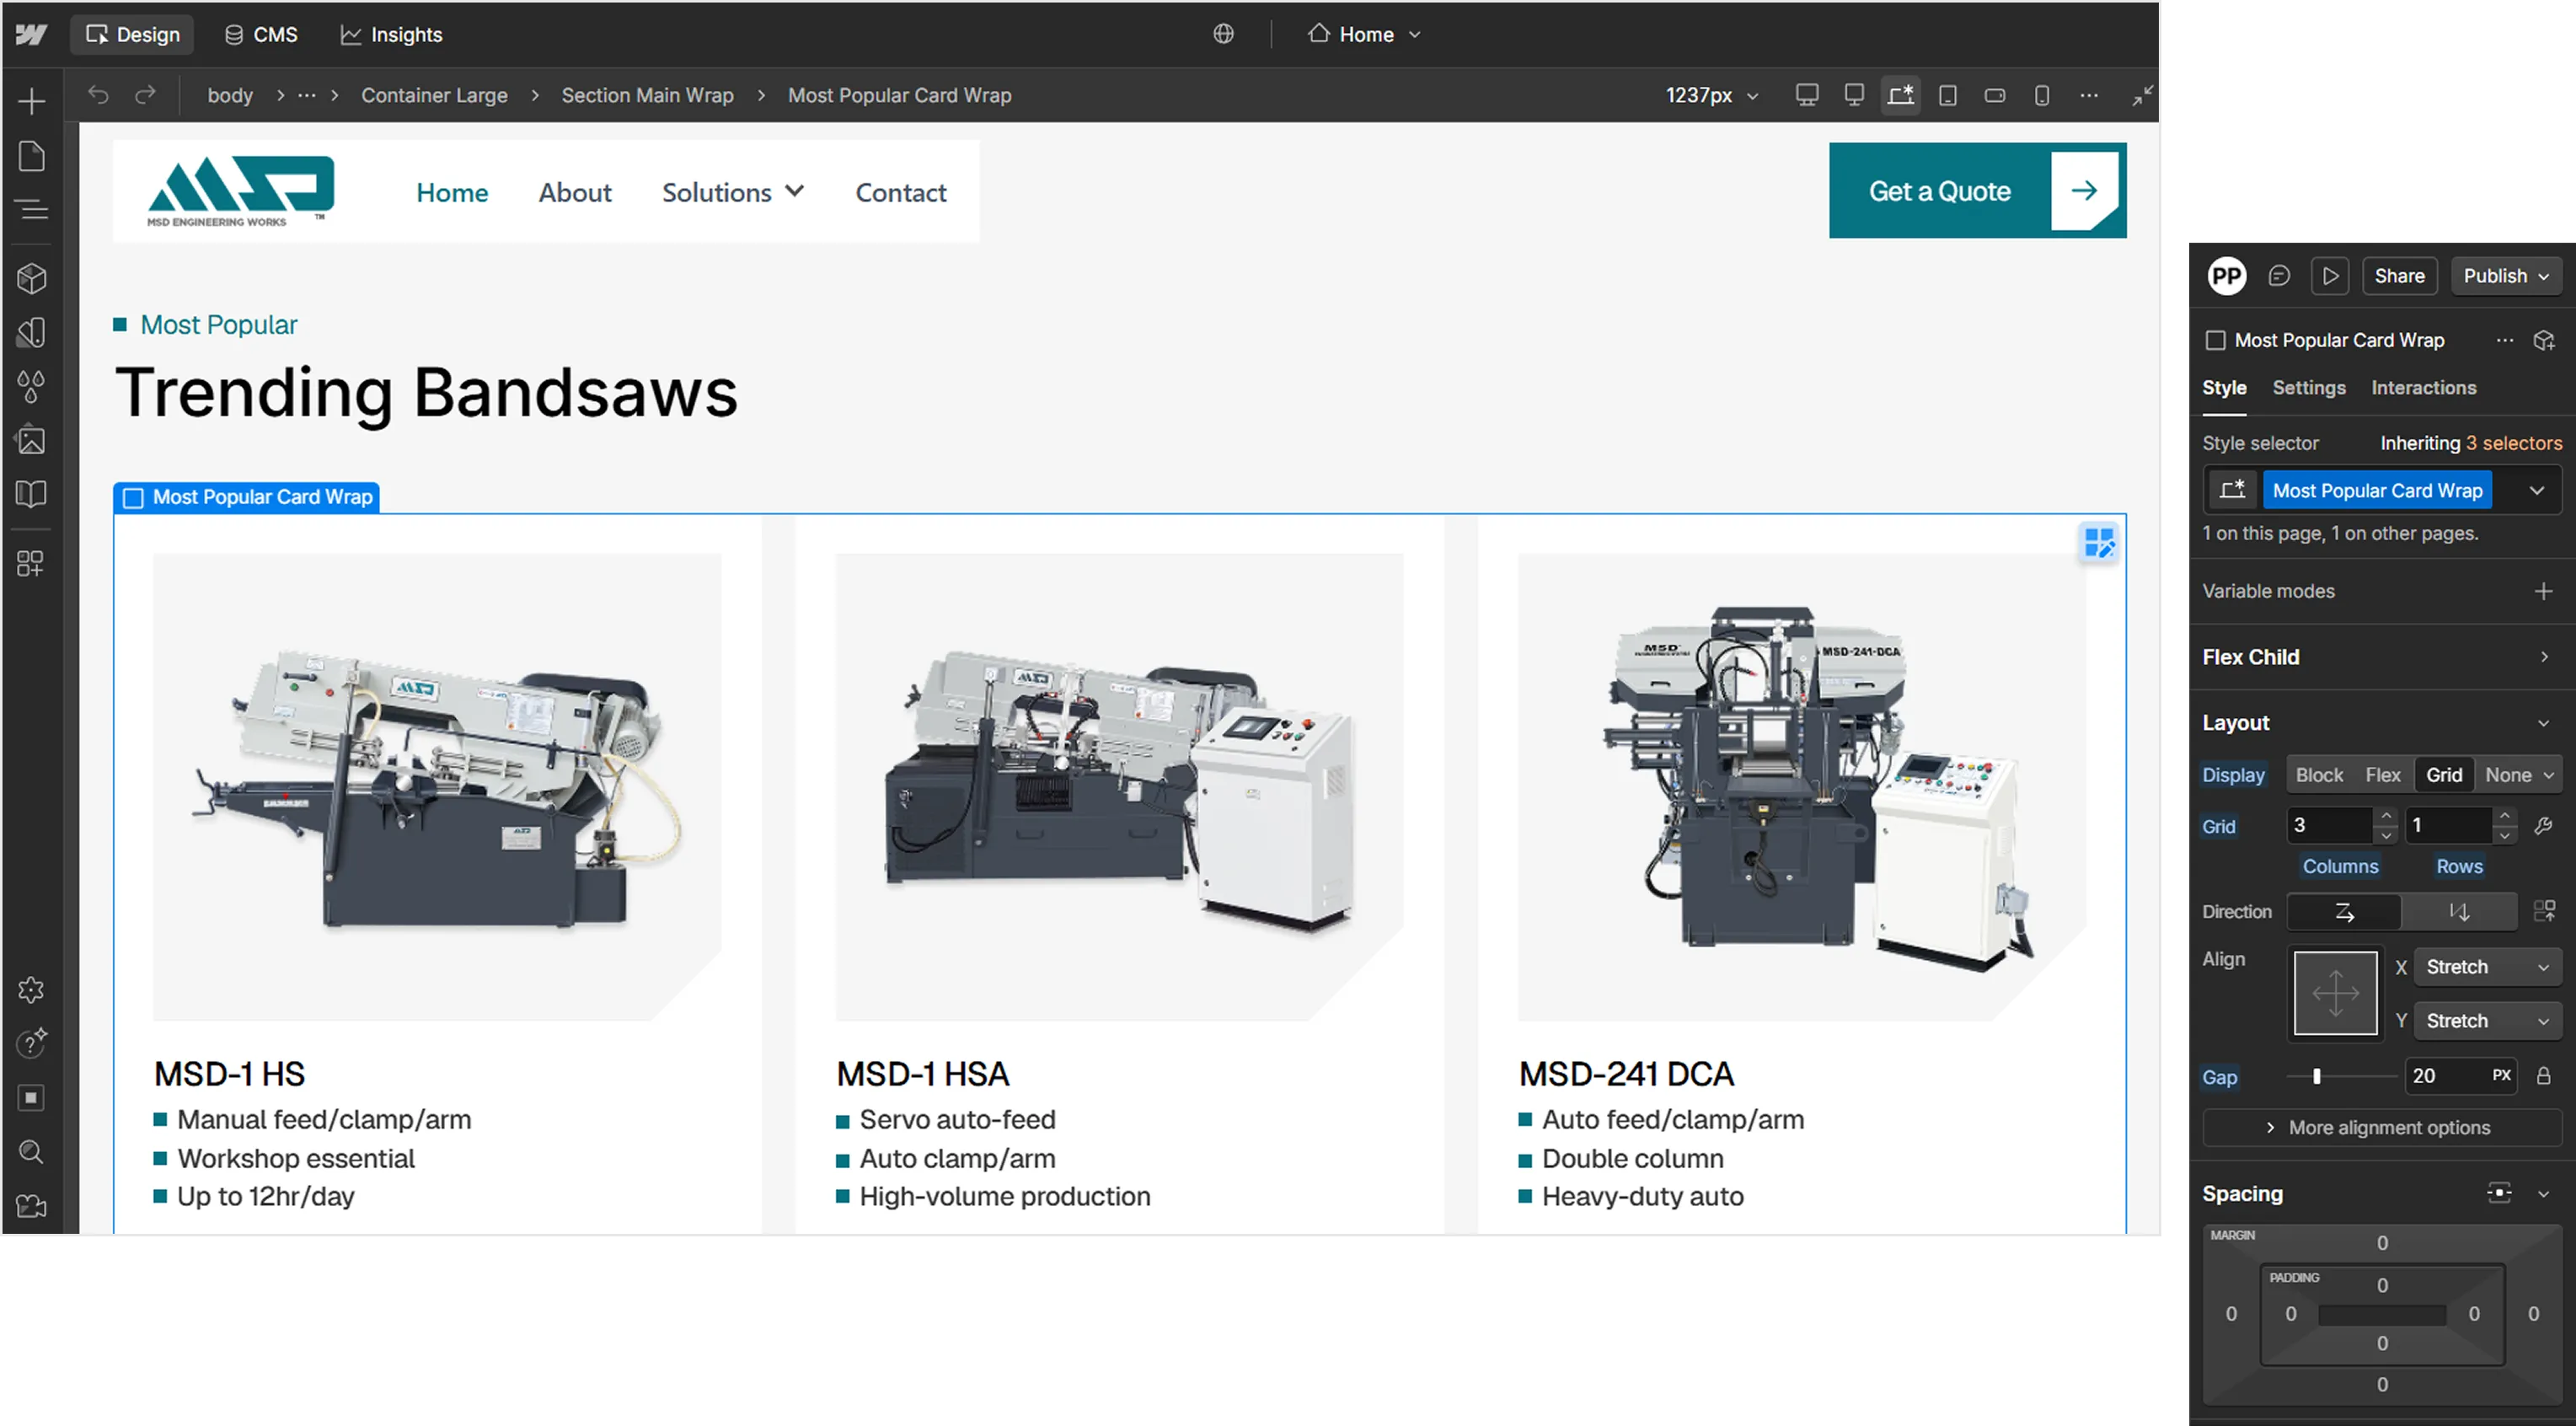The image size is (2576, 1426).
Task: Open the comments bubble icon
Action: click(2279, 276)
